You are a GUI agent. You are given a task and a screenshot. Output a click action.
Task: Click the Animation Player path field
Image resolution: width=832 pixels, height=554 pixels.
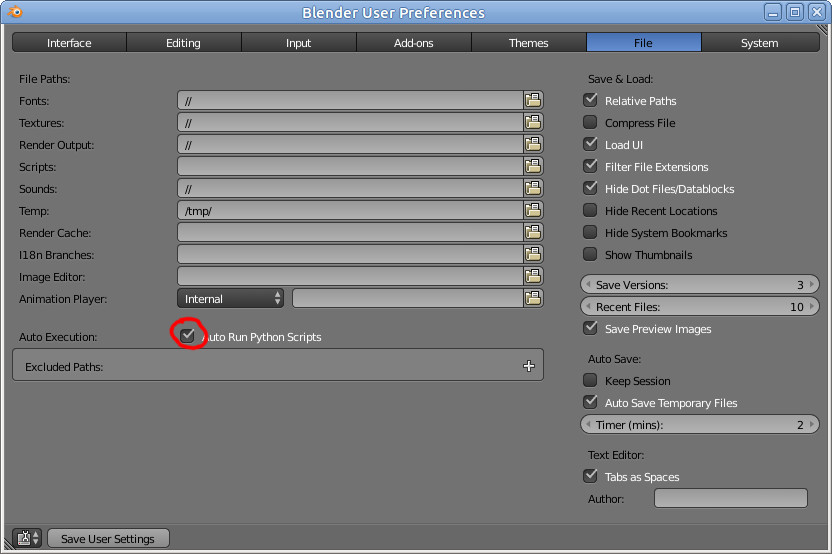tap(408, 298)
